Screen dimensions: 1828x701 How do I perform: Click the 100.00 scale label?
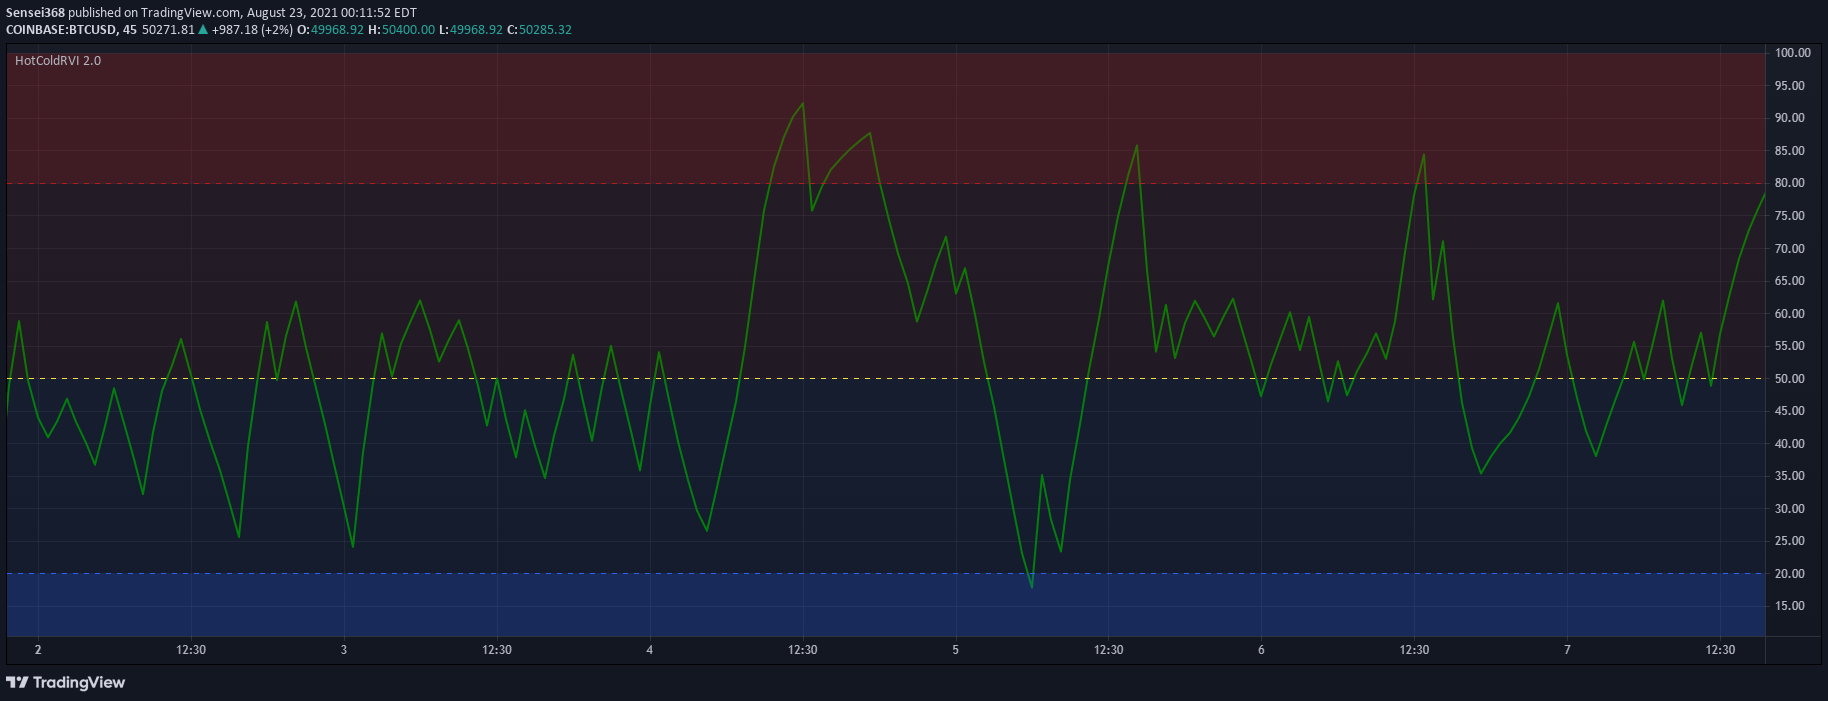tap(1793, 53)
